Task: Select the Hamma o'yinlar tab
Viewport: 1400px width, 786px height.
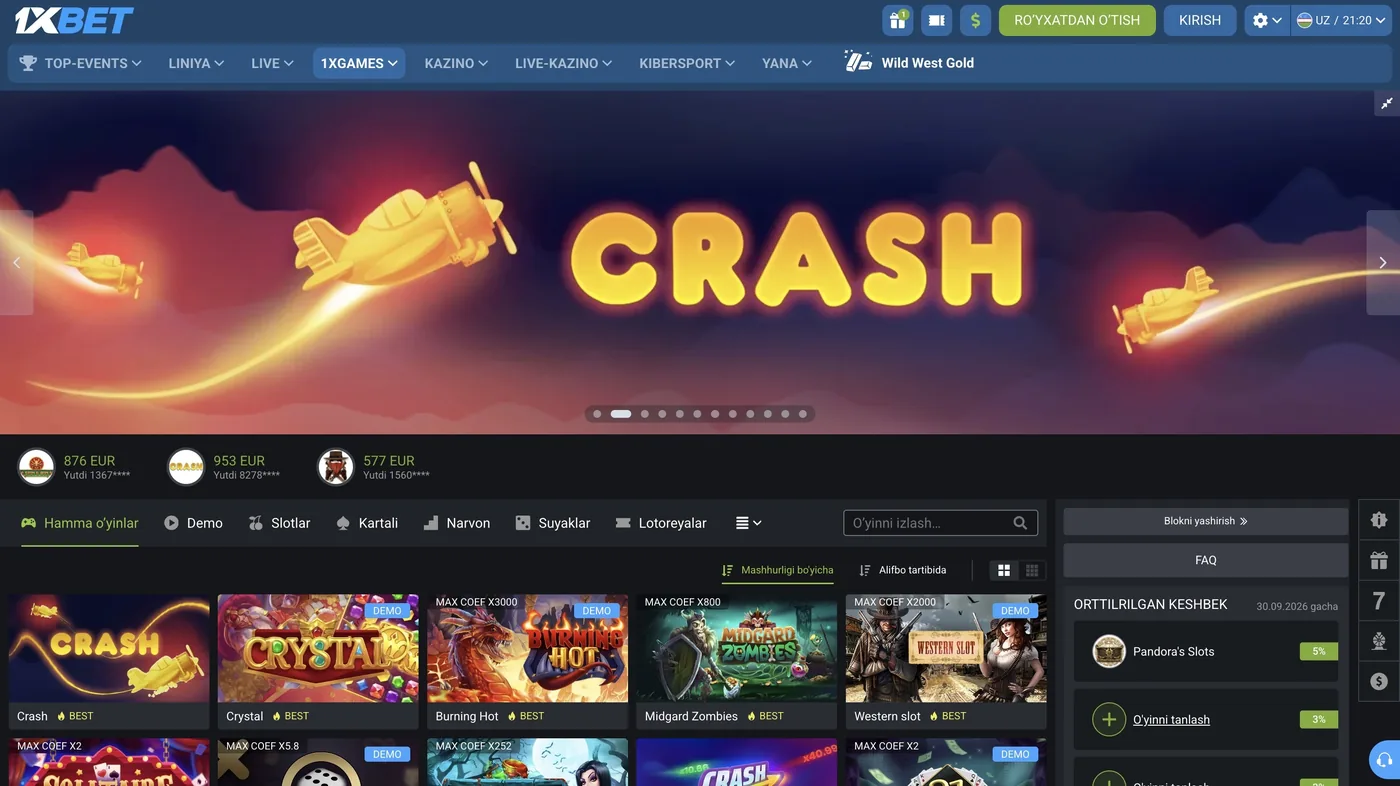Action: pyautogui.click(x=80, y=523)
